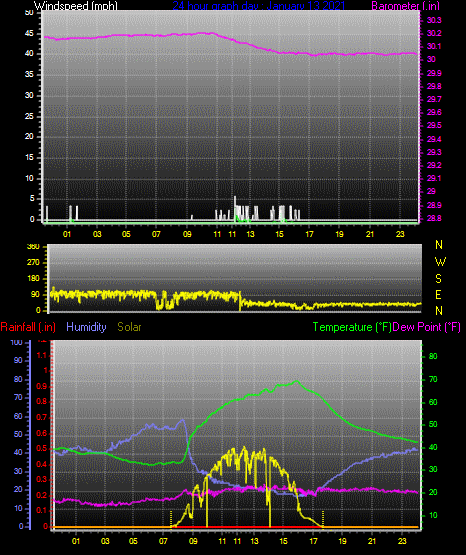
Task: Click the 28.8 barometer scale value
Action: point(434,218)
